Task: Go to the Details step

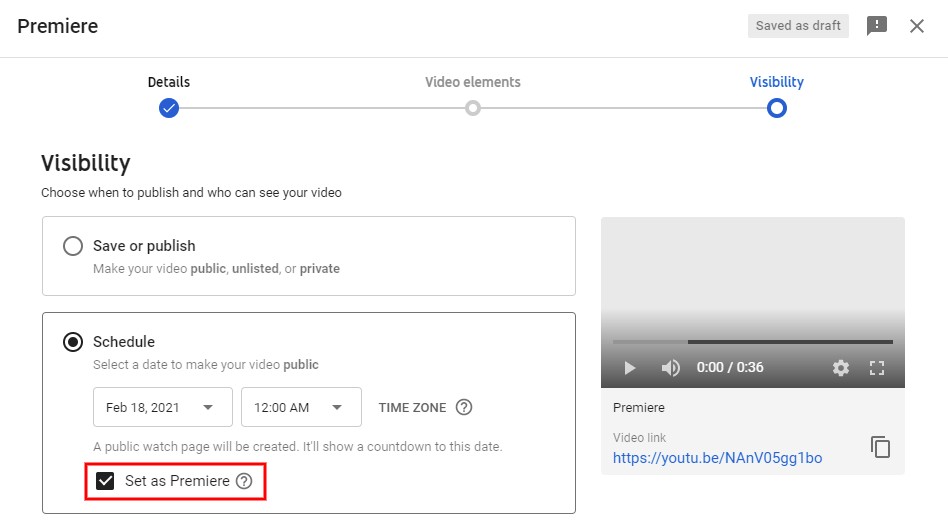Action: 169,82
